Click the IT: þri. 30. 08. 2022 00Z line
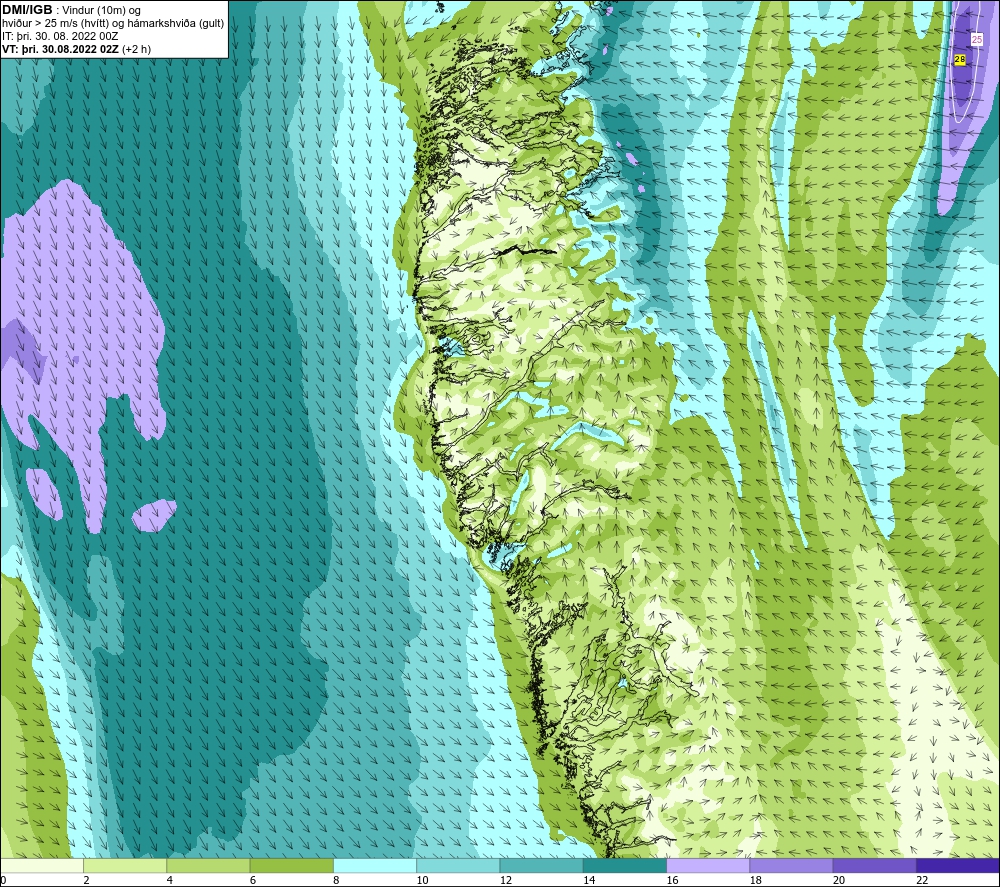The image size is (1000, 887). [x=60, y=36]
